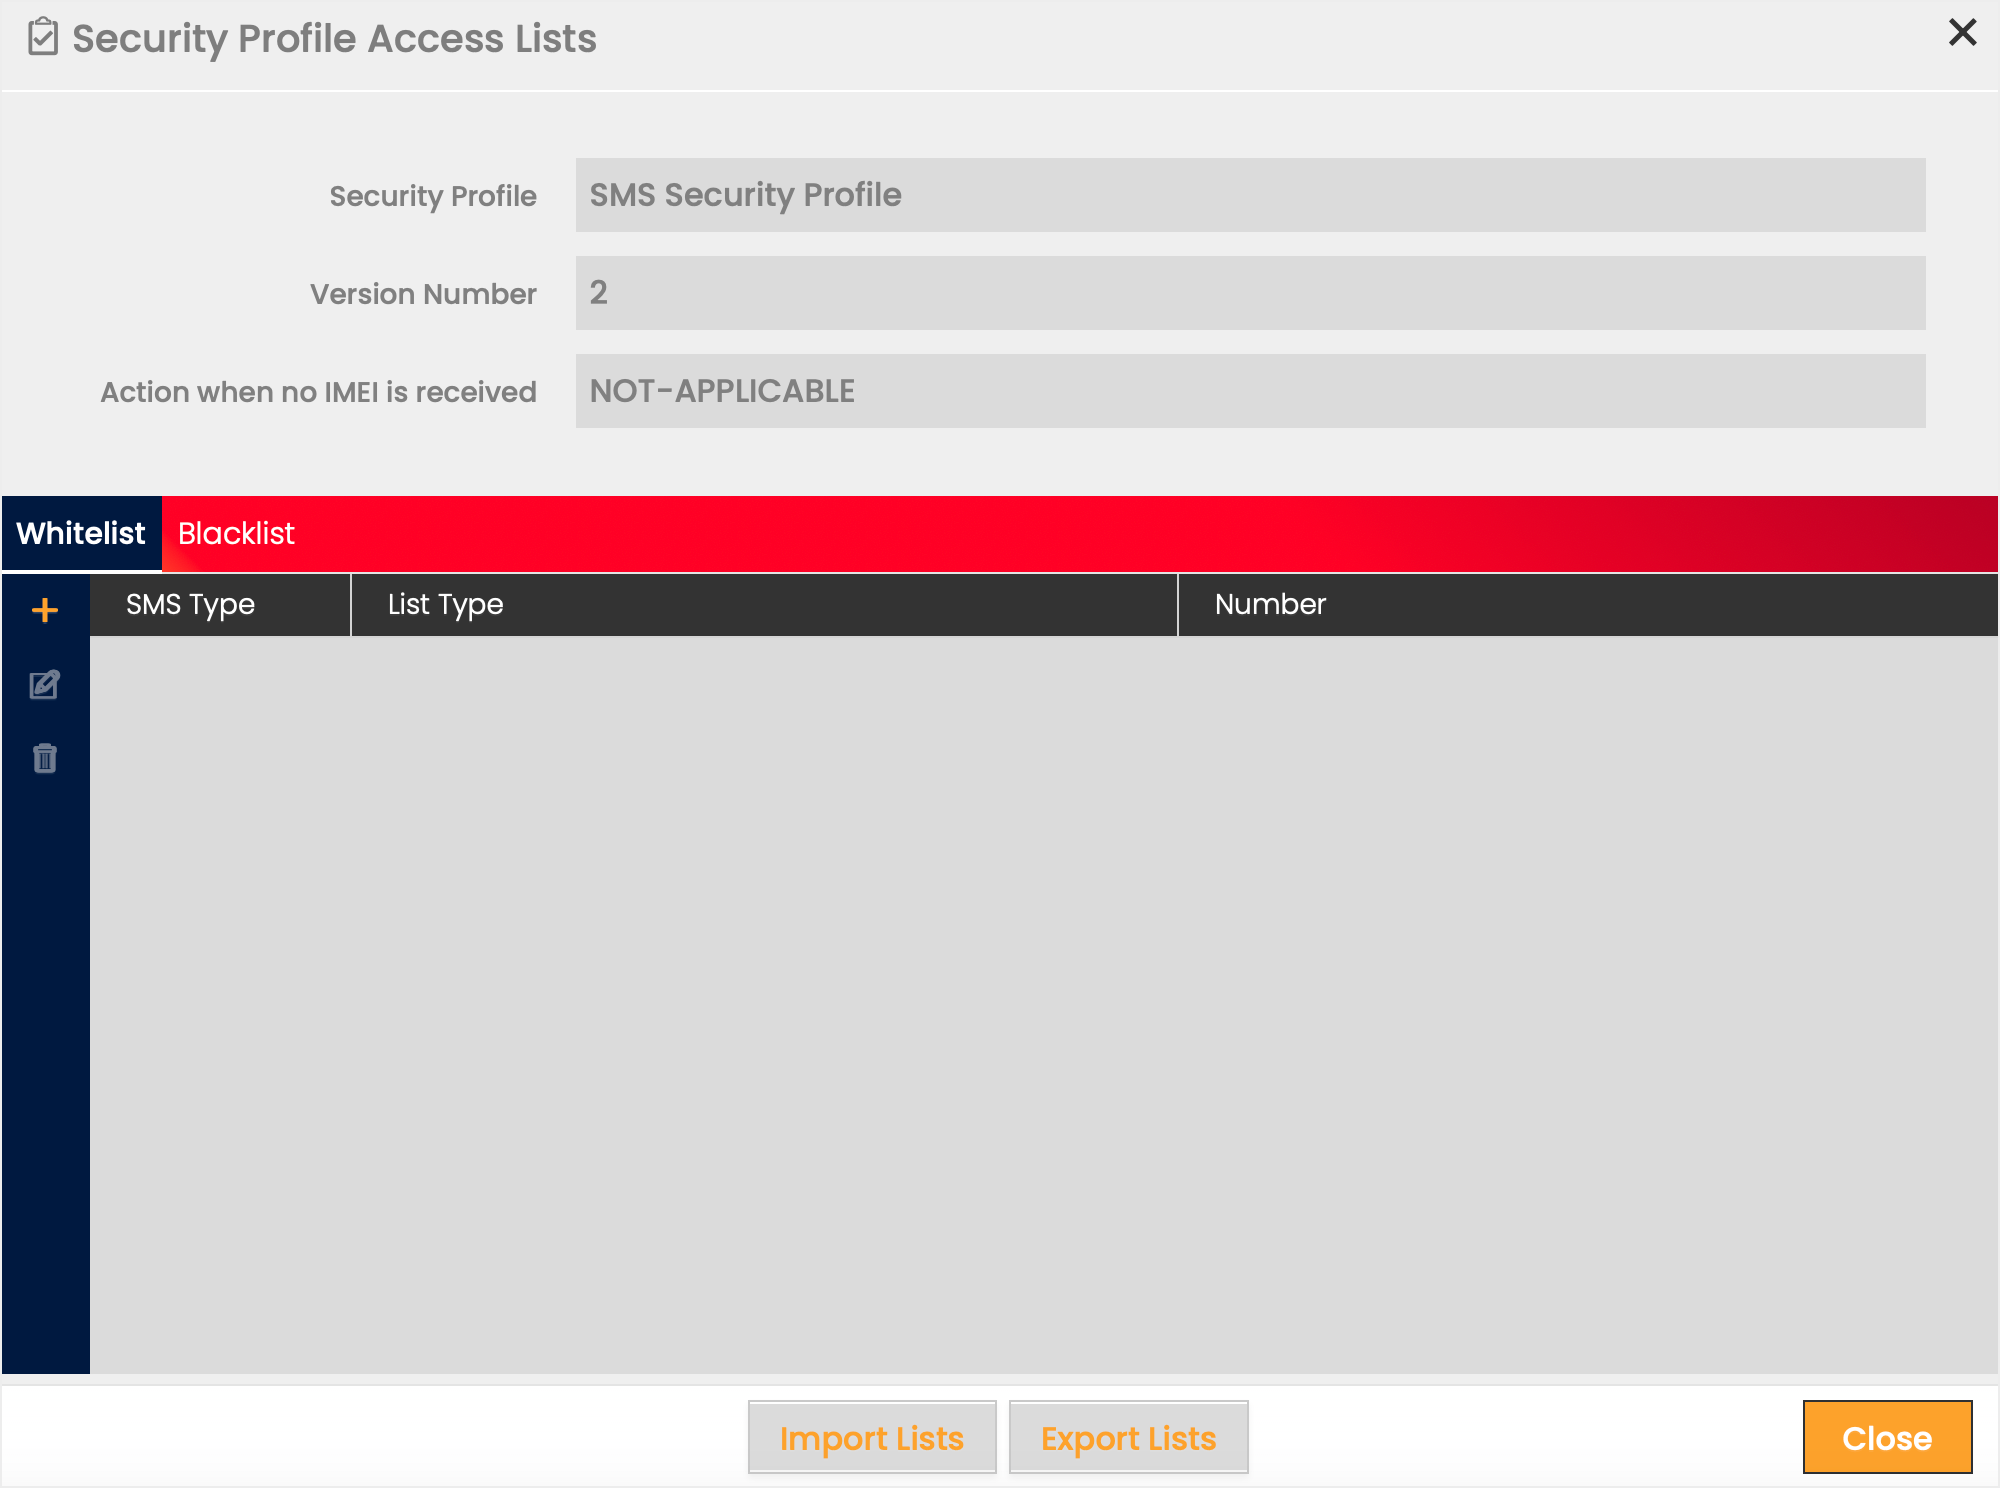
Task: Click the Version Number label
Action: pos(423,294)
